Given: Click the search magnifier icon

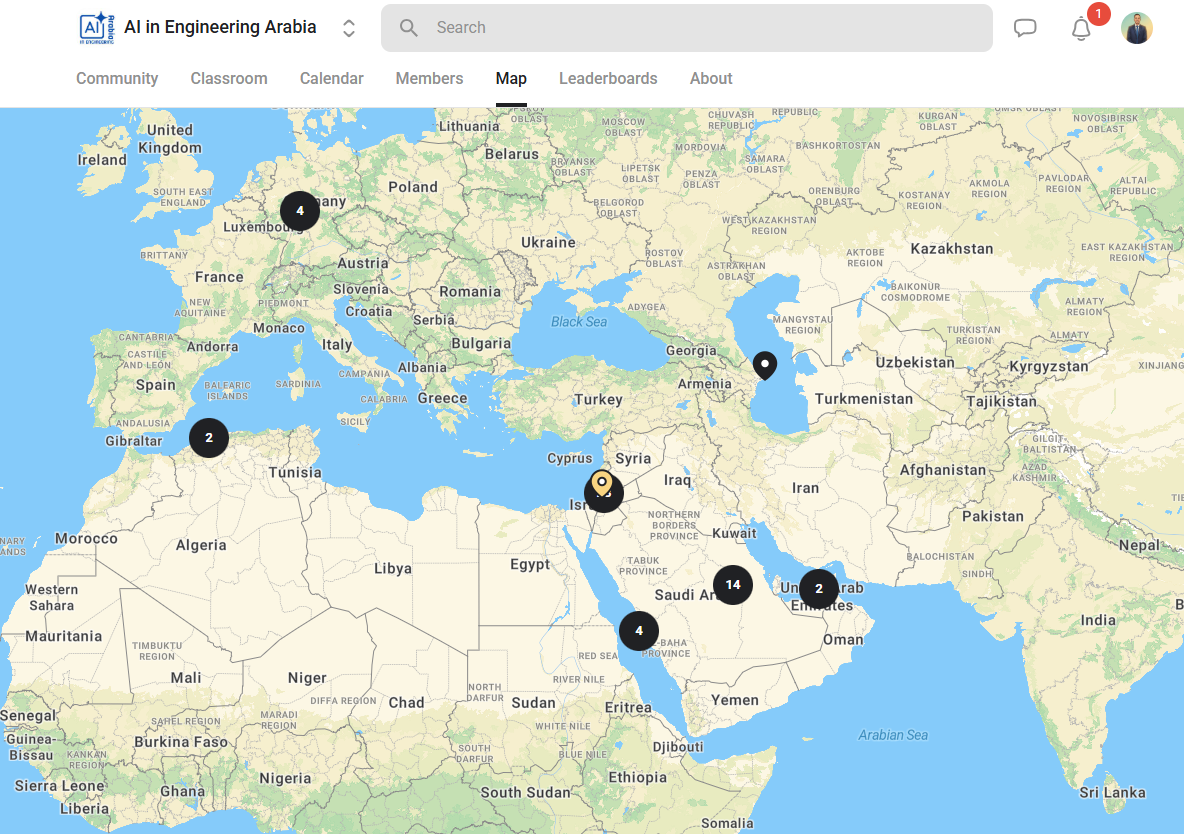Looking at the screenshot, I should [409, 28].
